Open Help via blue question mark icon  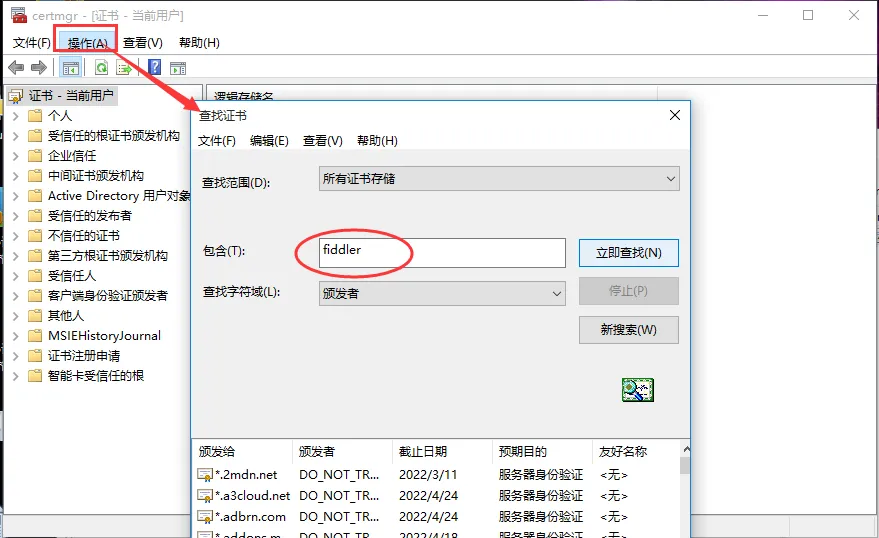click(x=155, y=68)
